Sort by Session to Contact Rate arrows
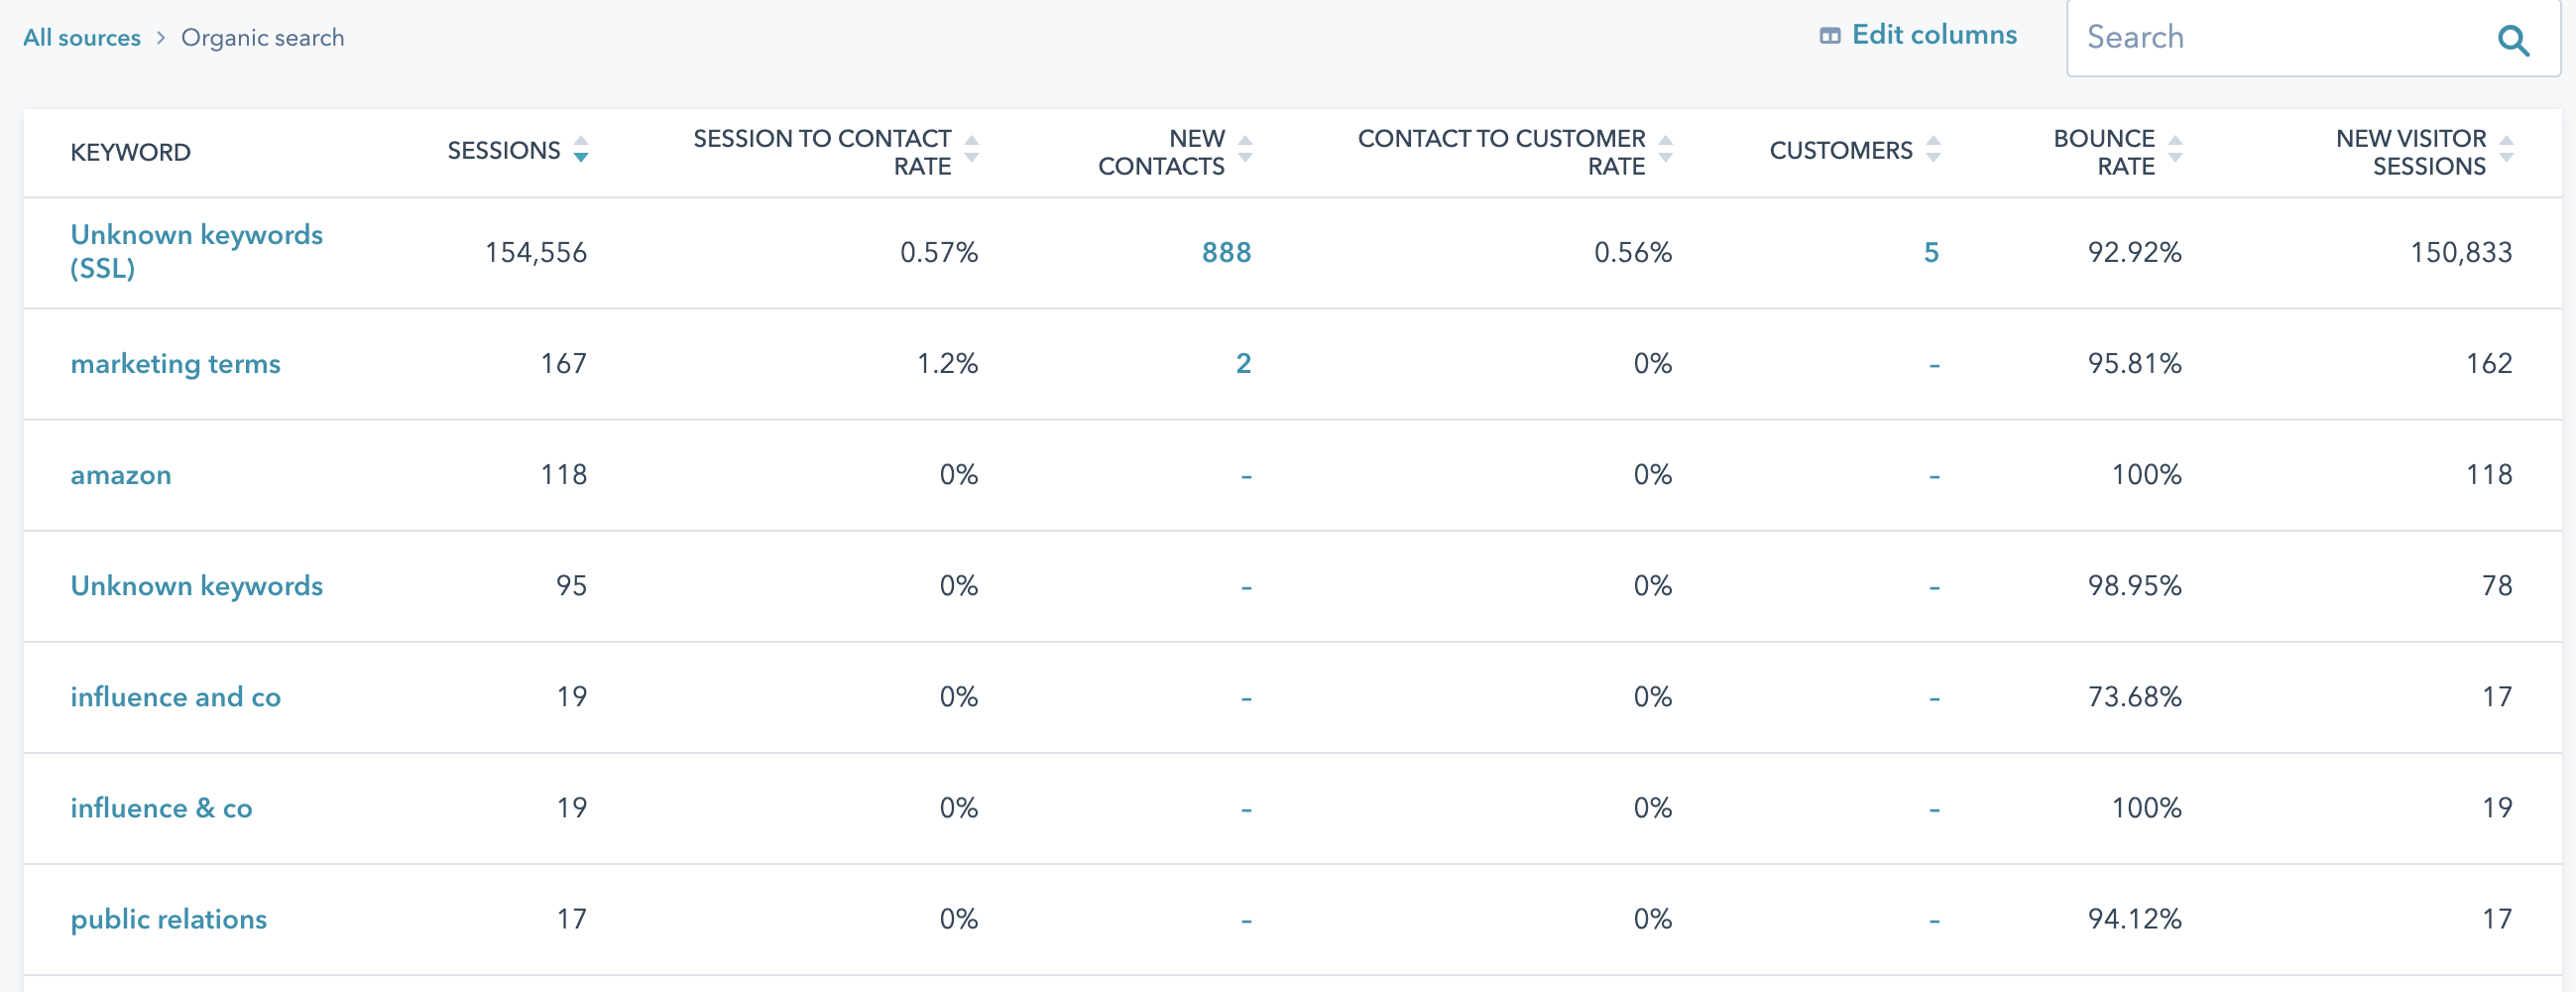The height and width of the screenshot is (992, 2576). click(971, 149)
